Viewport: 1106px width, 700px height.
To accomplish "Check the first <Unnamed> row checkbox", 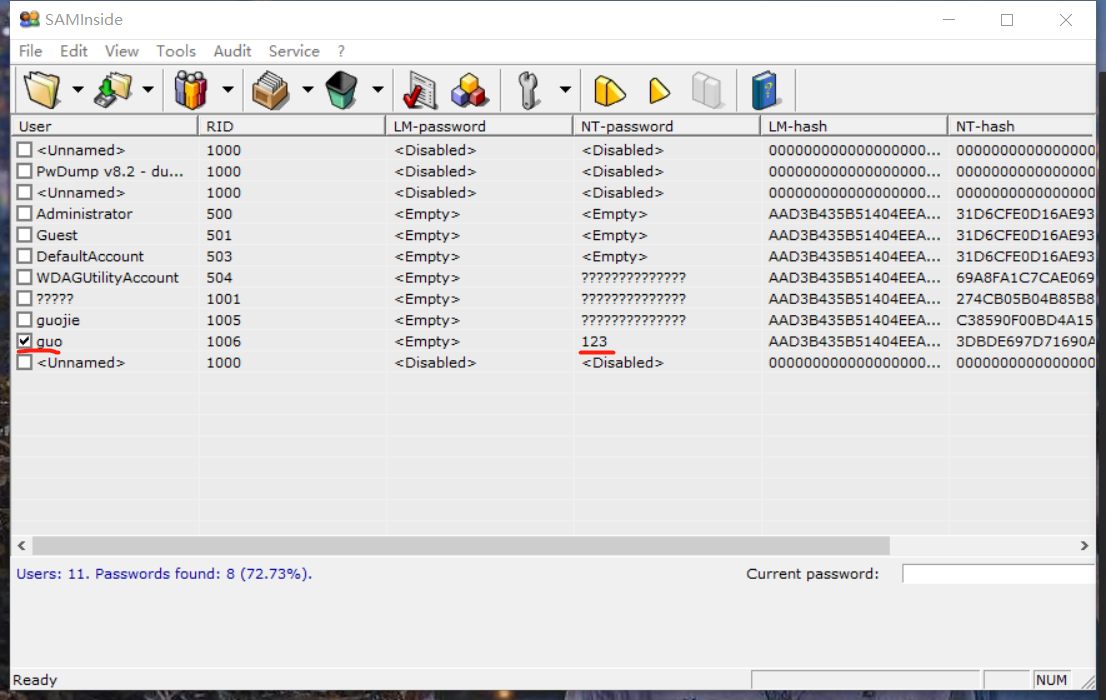I will 25,150.
